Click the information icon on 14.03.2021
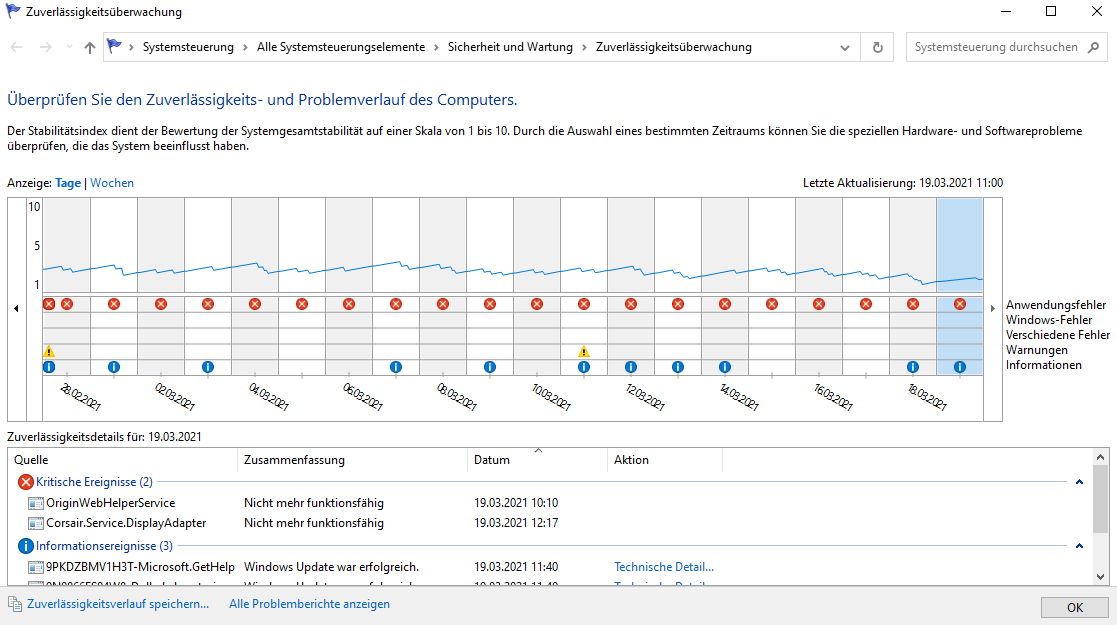This screenshot has height=625, width=1117. coord(725,367)
